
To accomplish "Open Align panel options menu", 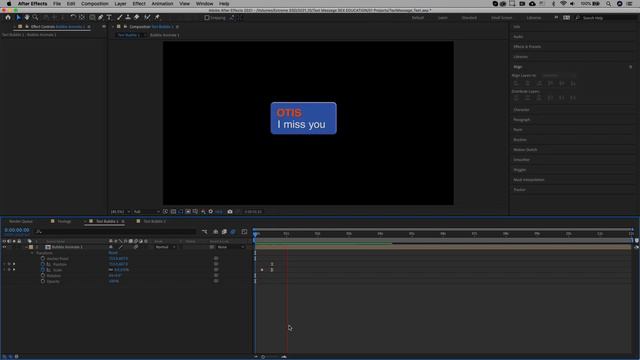I will coord(630,67).
